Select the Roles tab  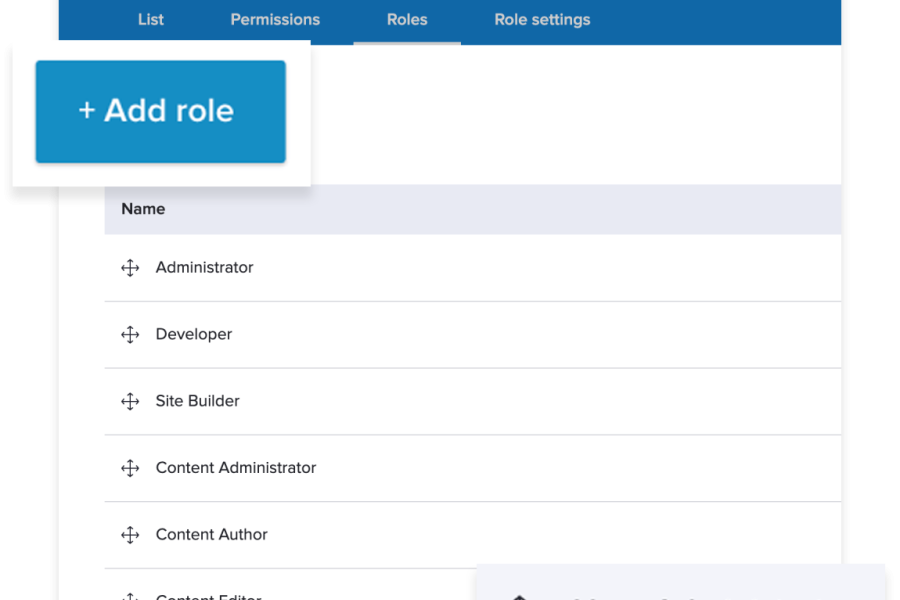[x=407, y=20]
